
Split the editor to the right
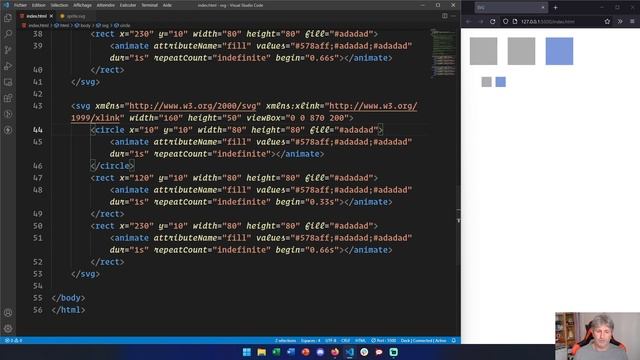(444, 16)
